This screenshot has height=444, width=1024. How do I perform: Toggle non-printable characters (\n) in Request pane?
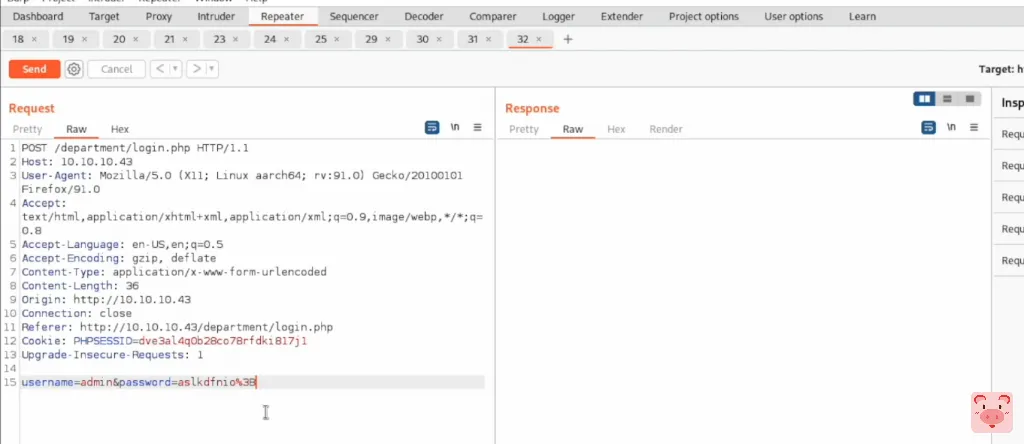455,127
